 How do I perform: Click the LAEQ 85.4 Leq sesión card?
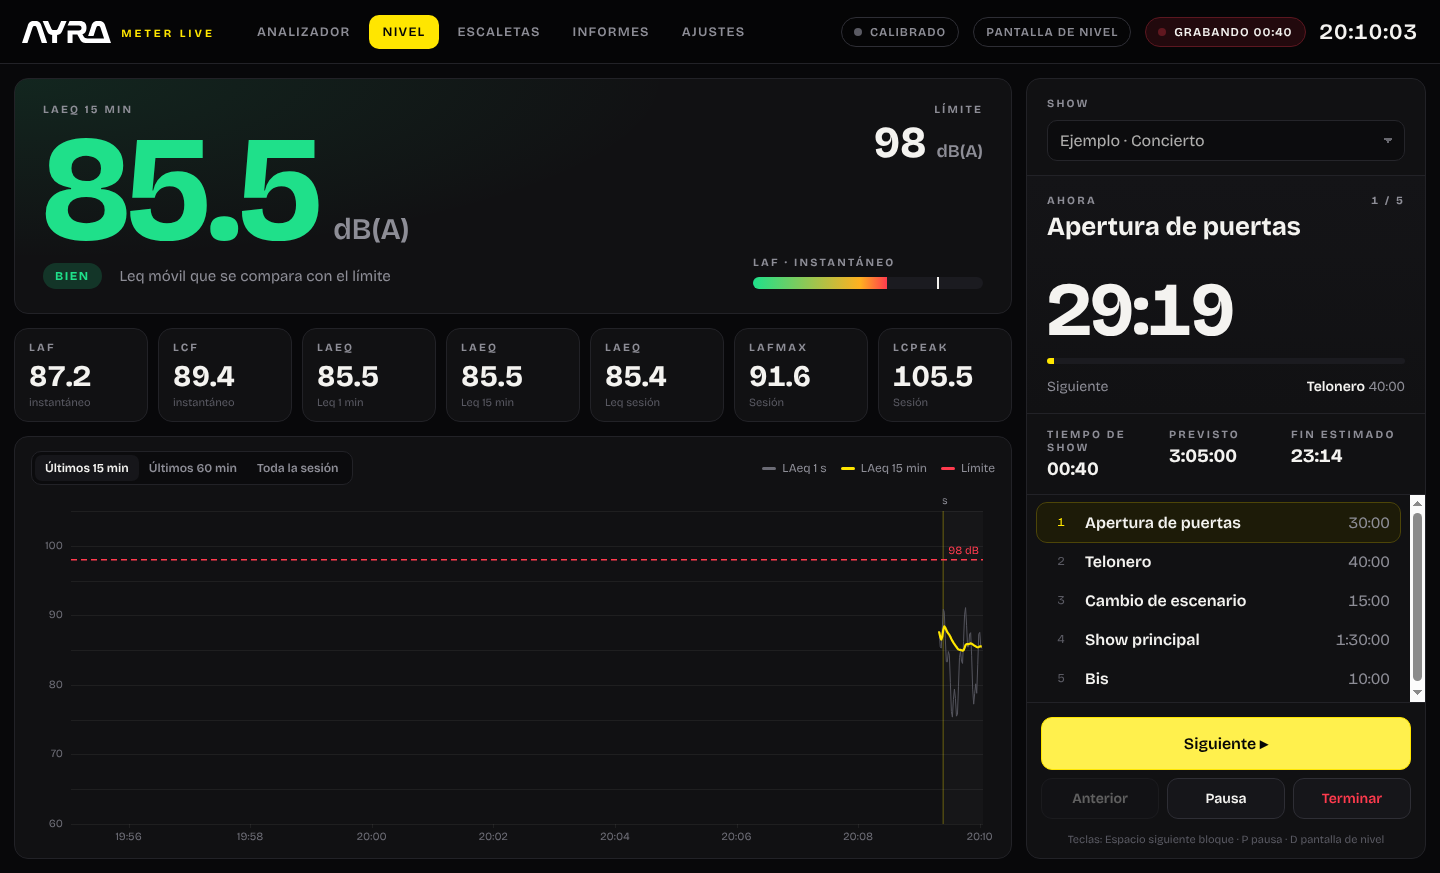click(x=657, y=375)
